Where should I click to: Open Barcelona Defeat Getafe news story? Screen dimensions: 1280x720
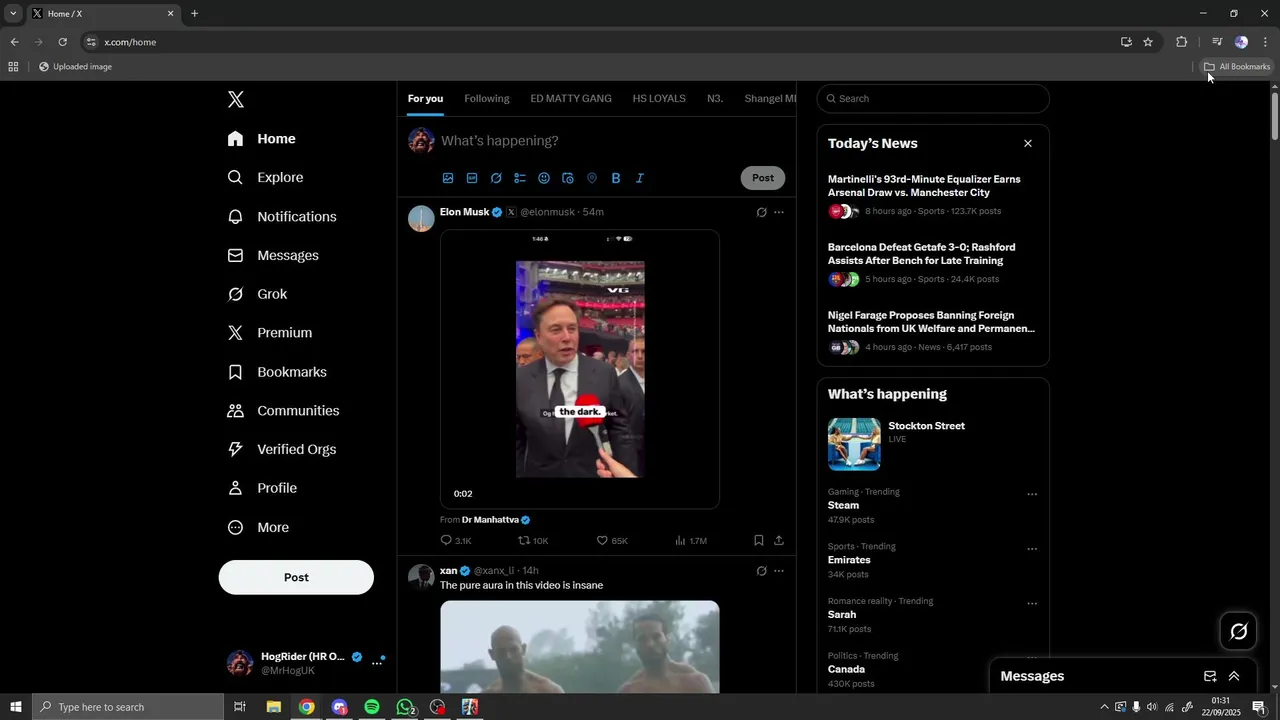point(921,254)
